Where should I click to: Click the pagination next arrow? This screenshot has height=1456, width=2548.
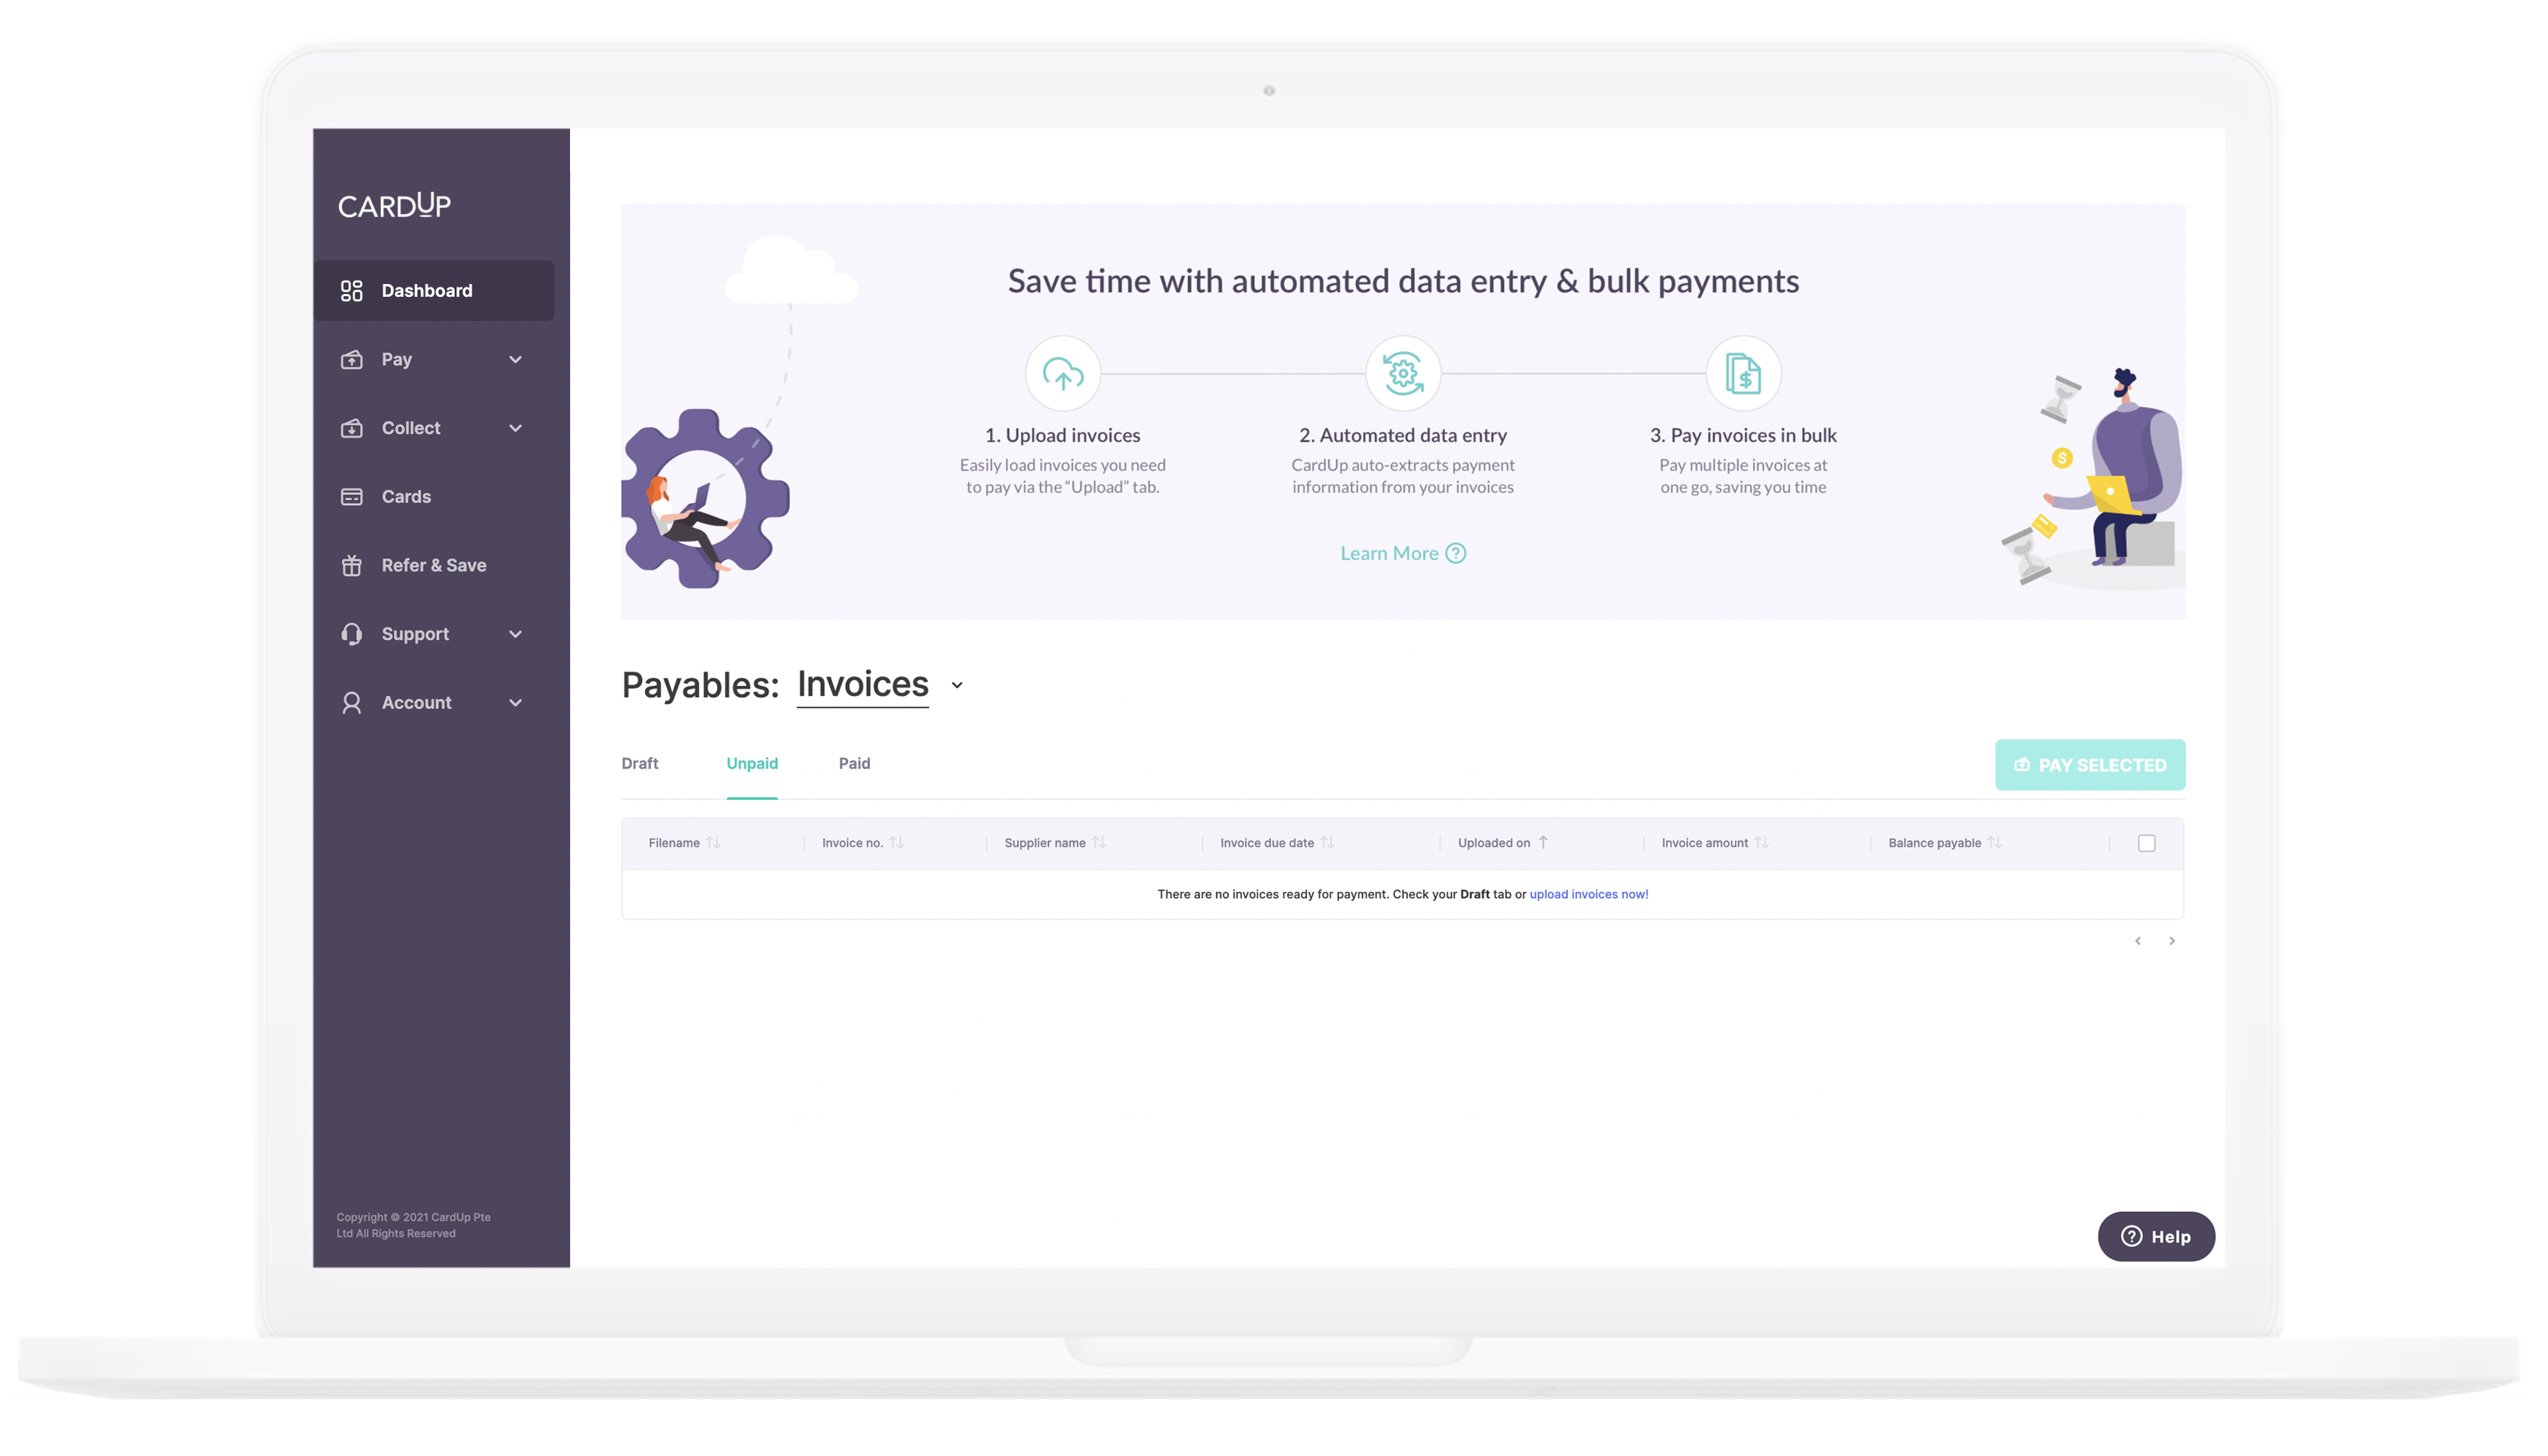point(2172,941)
